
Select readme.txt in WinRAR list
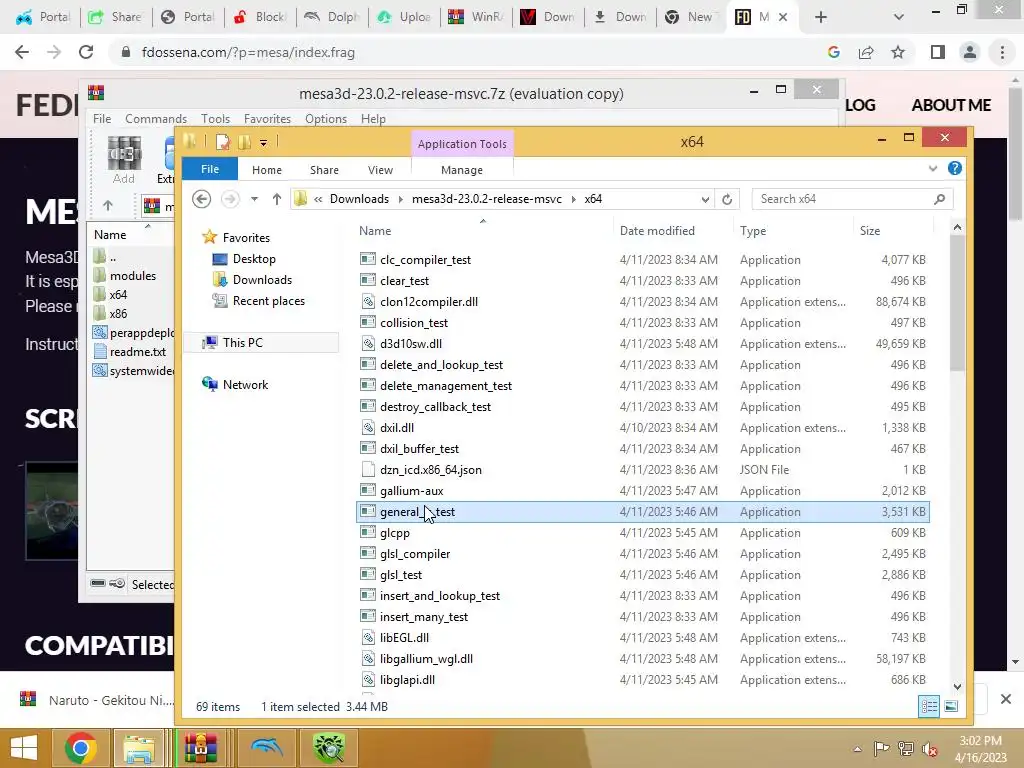click(137, 351)
